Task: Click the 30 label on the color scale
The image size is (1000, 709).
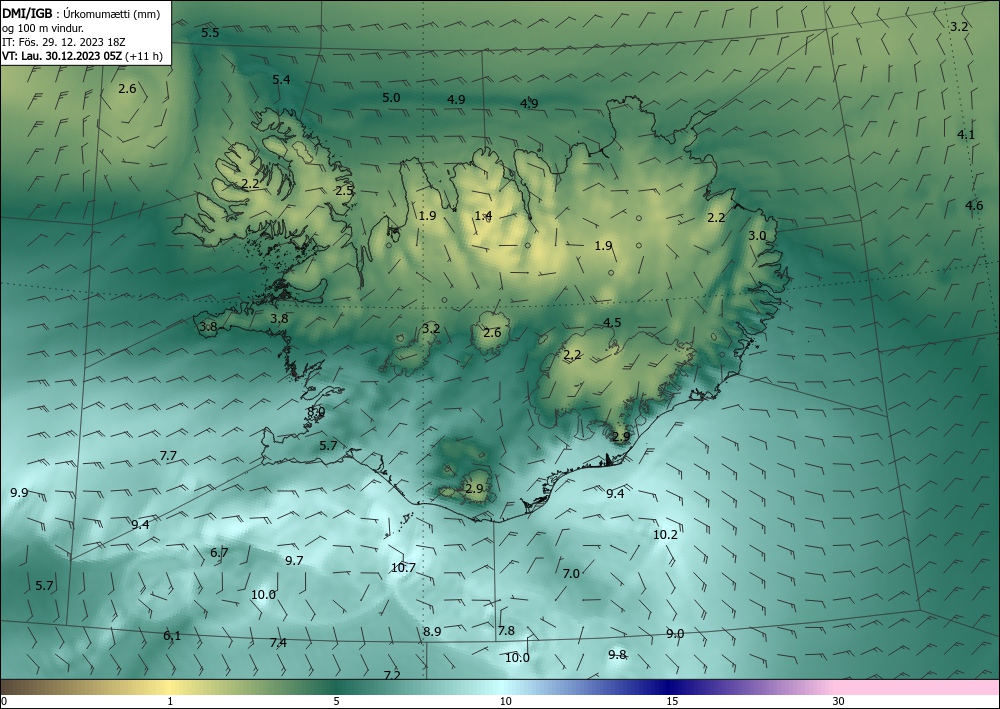Action: pyautogui.click(x=838, y=701)
